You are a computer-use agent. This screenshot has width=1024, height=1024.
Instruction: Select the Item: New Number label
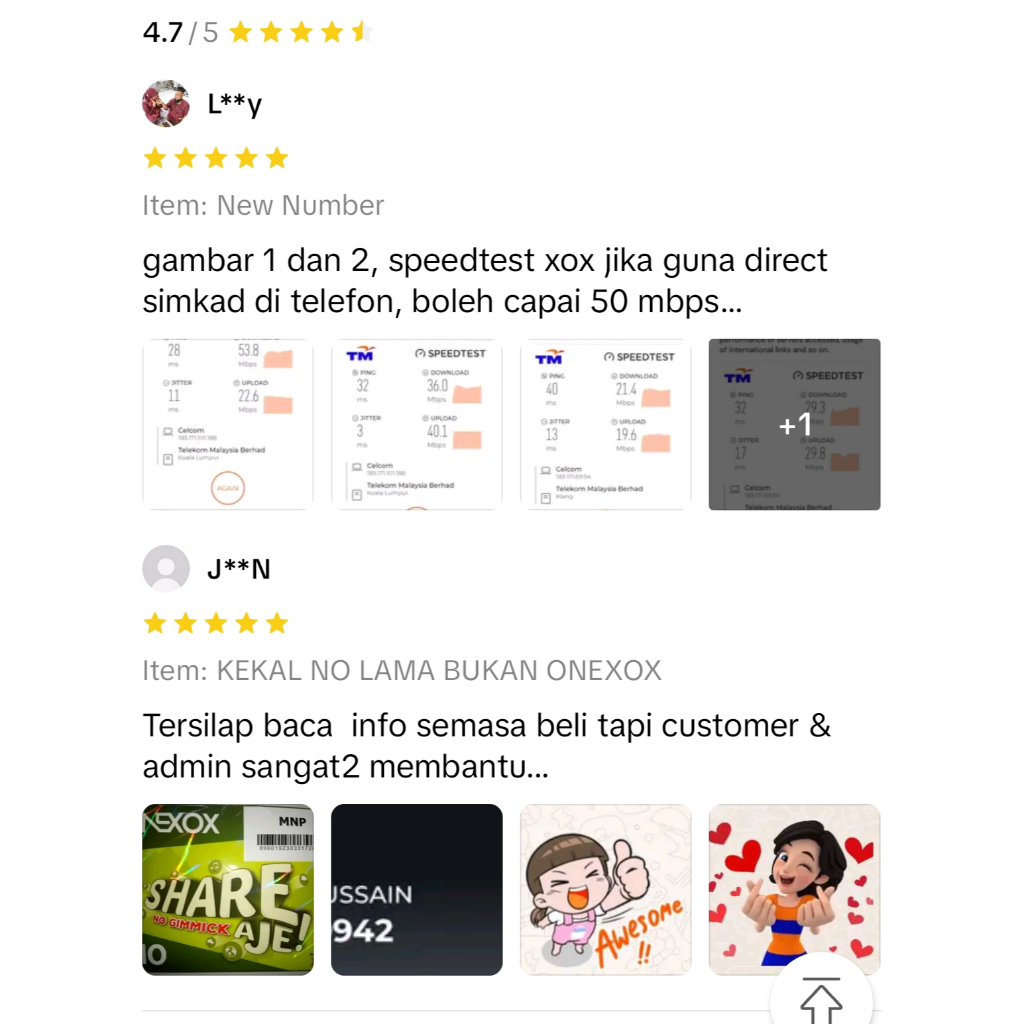coord(263,206)
